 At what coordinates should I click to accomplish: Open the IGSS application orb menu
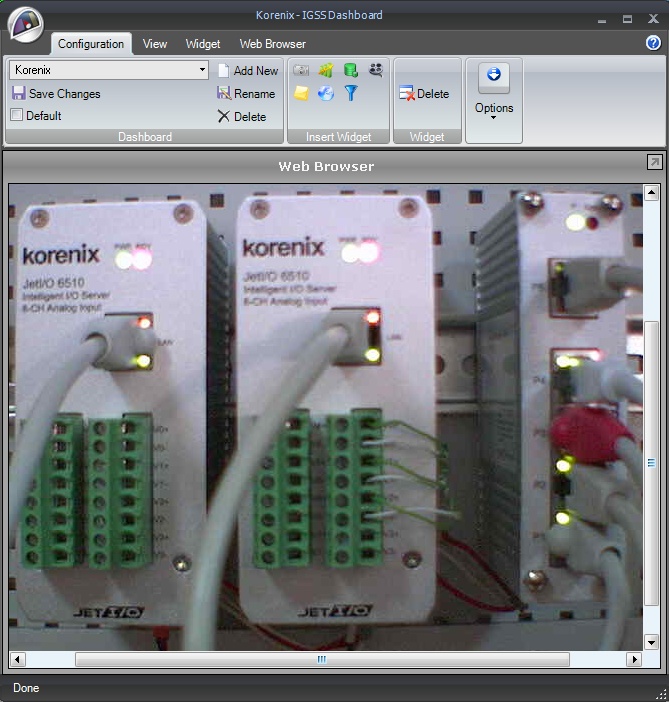click(26, 25)
